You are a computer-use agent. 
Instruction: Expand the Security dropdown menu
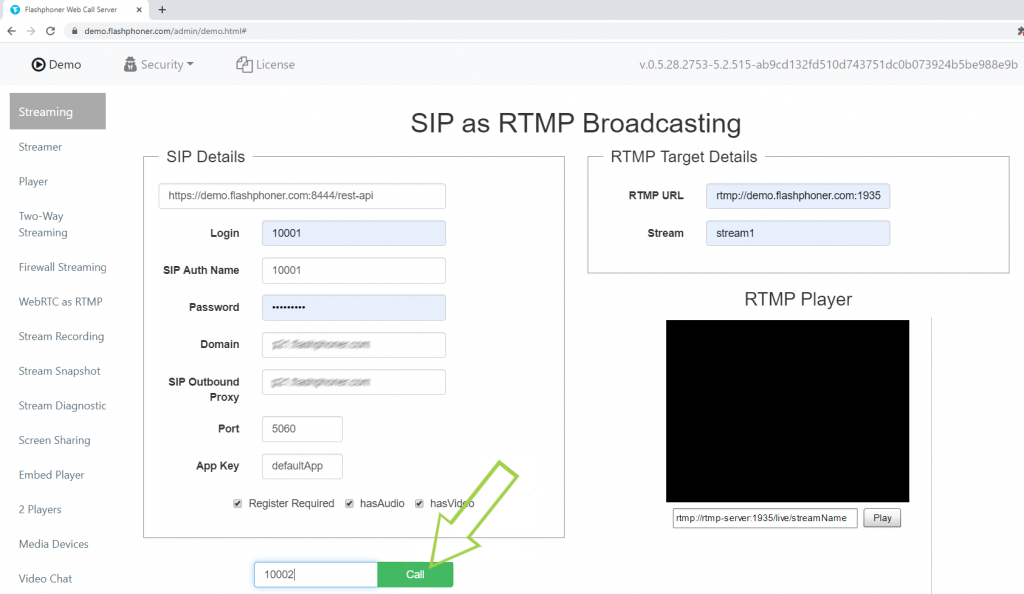click(159, 65)
